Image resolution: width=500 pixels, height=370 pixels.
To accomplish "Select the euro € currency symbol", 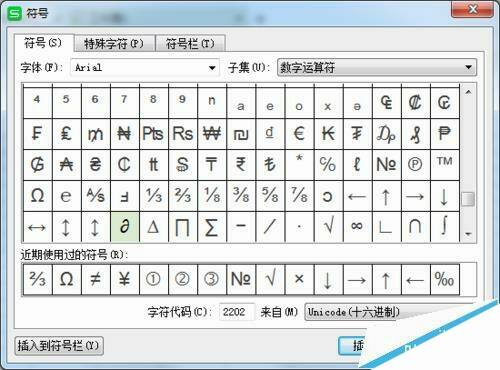I will (299, 134).
